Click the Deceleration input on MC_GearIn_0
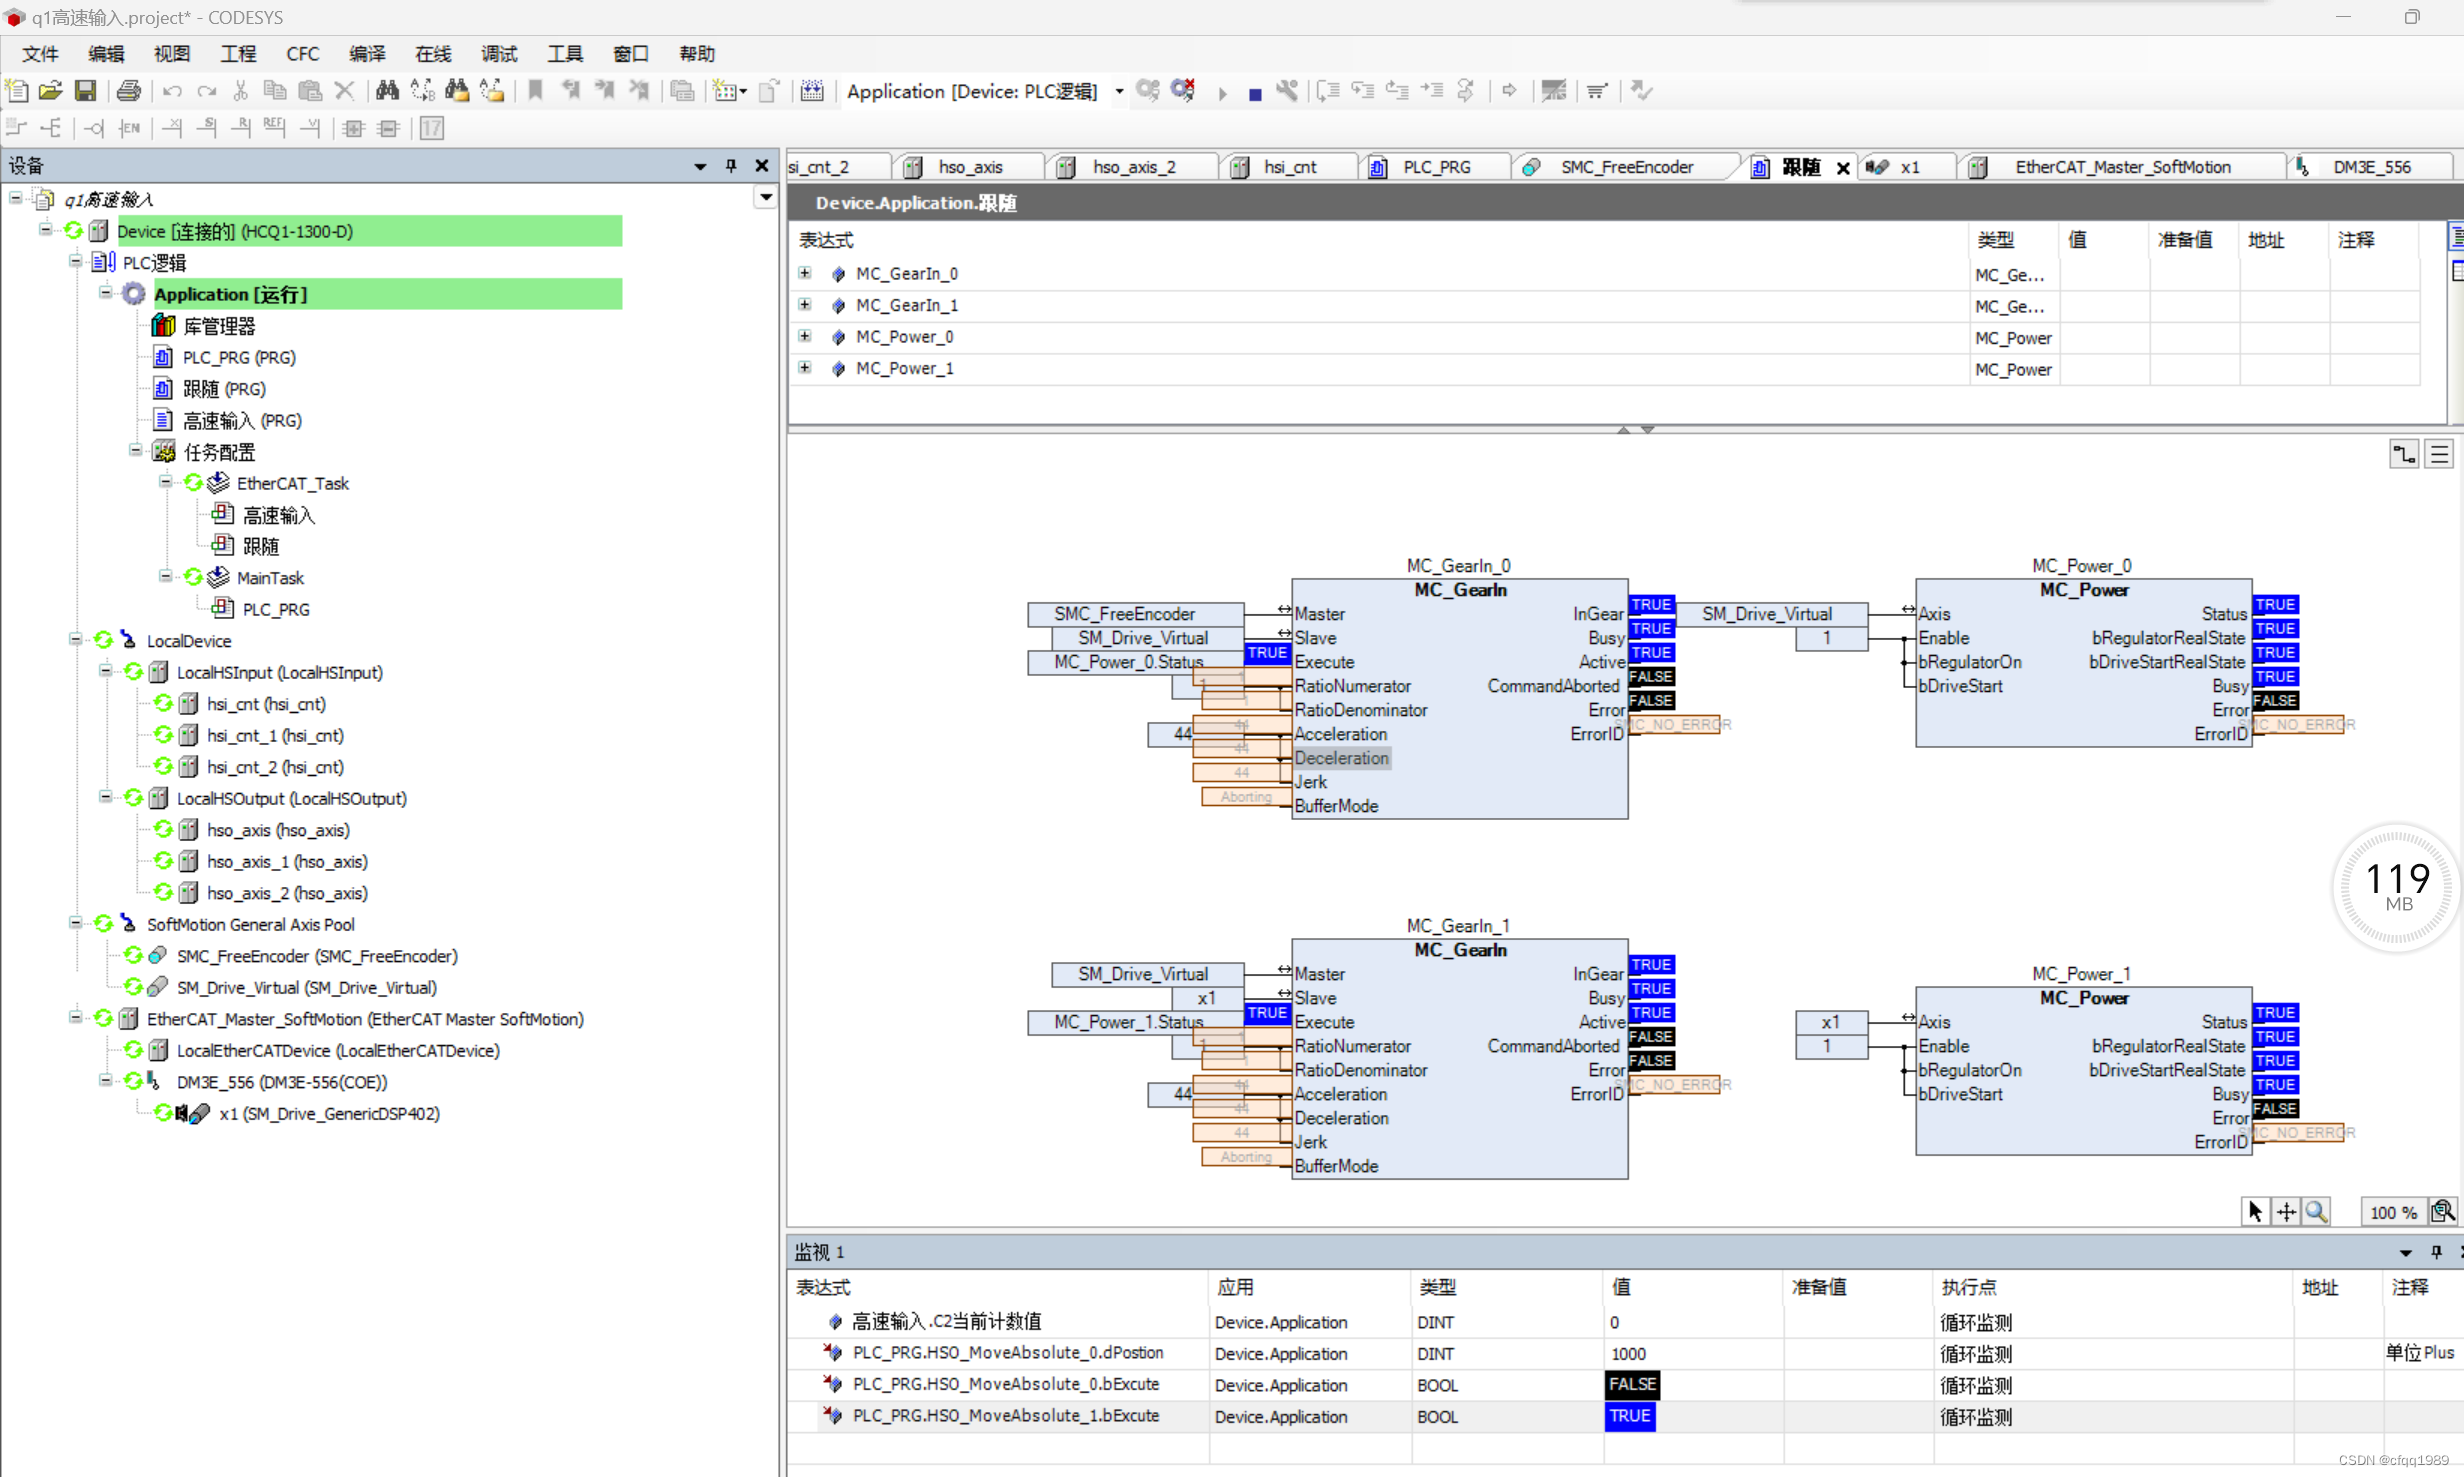2464x1477 pixels. [1341, 758]
